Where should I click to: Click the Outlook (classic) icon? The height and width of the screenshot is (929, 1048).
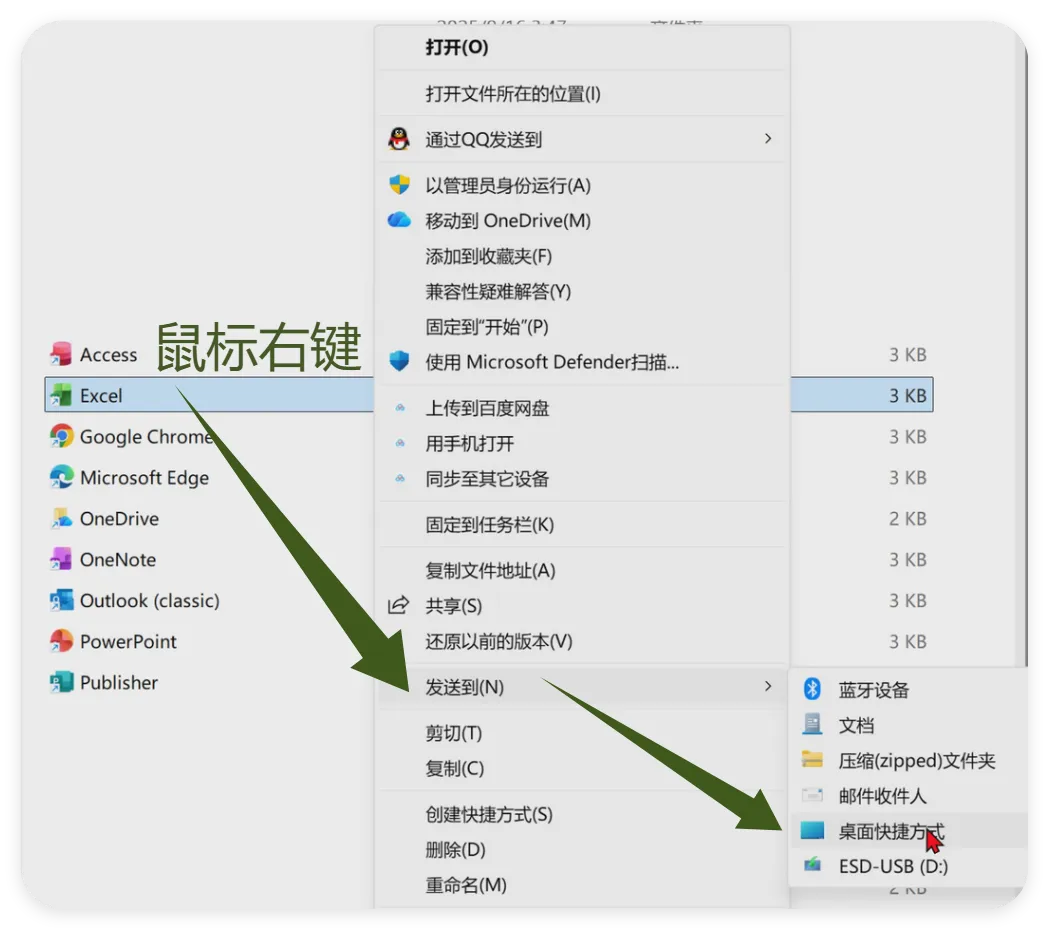click(x=61, y=600)
